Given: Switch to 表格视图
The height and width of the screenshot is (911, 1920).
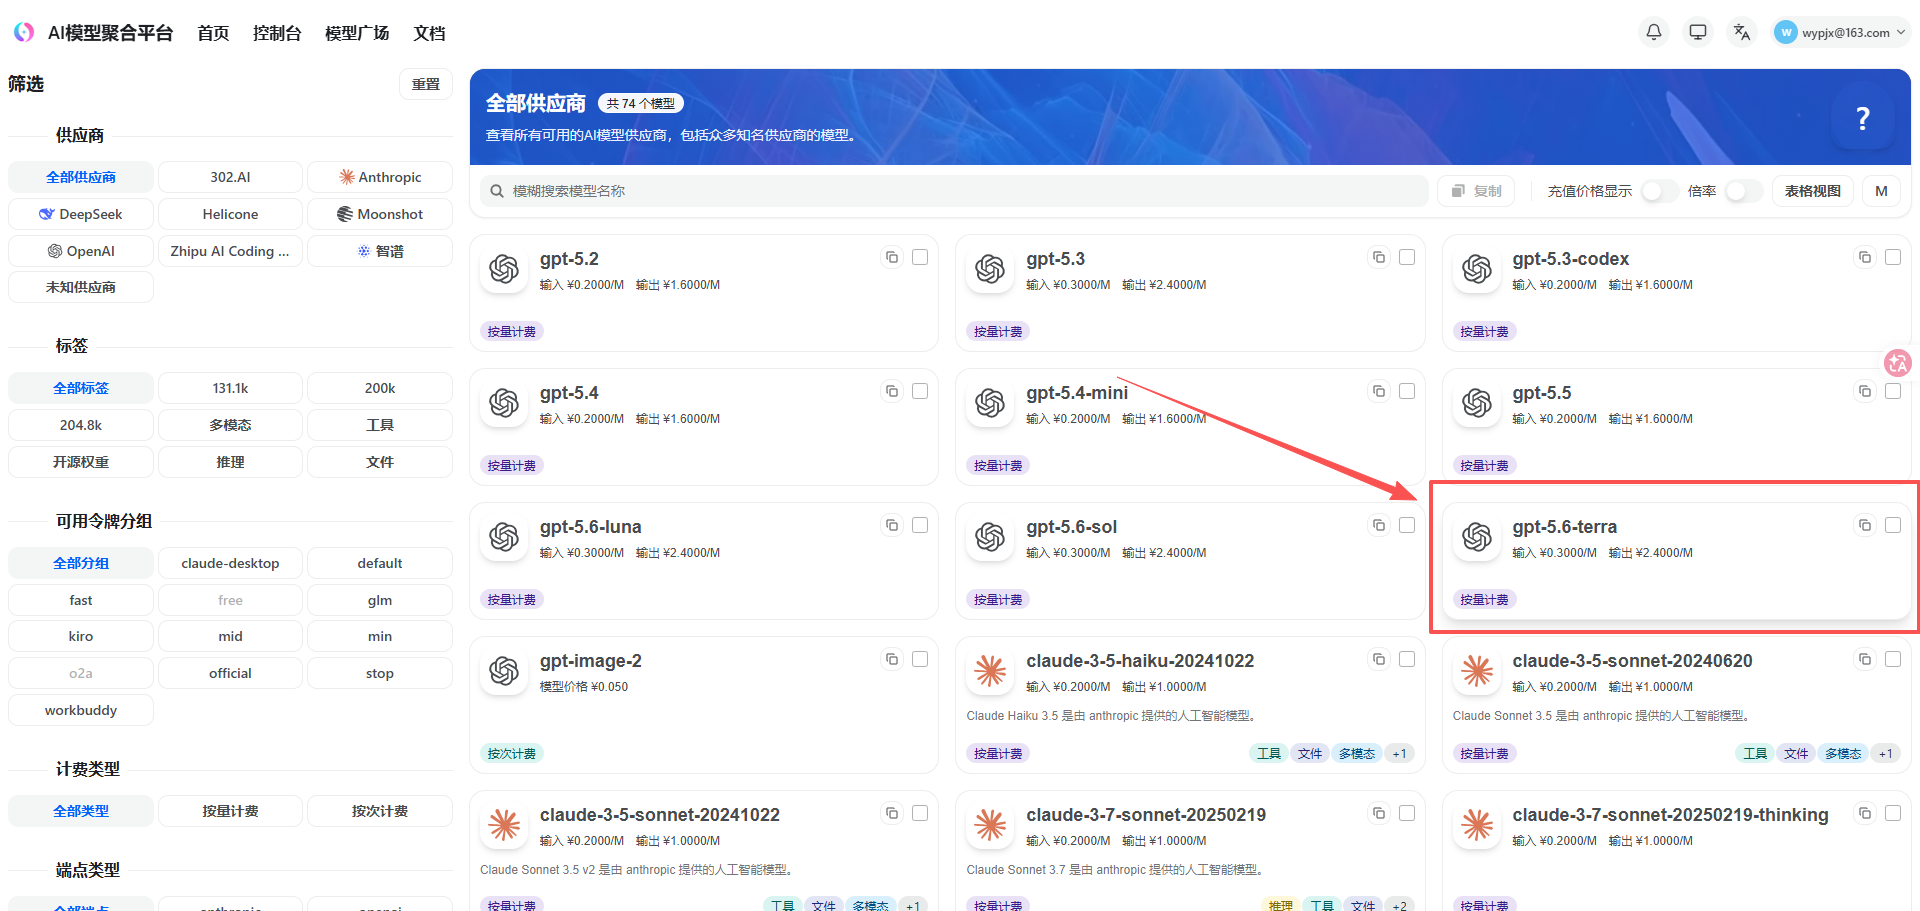Looking at the screenshot, I should [x=1812, y=191].
